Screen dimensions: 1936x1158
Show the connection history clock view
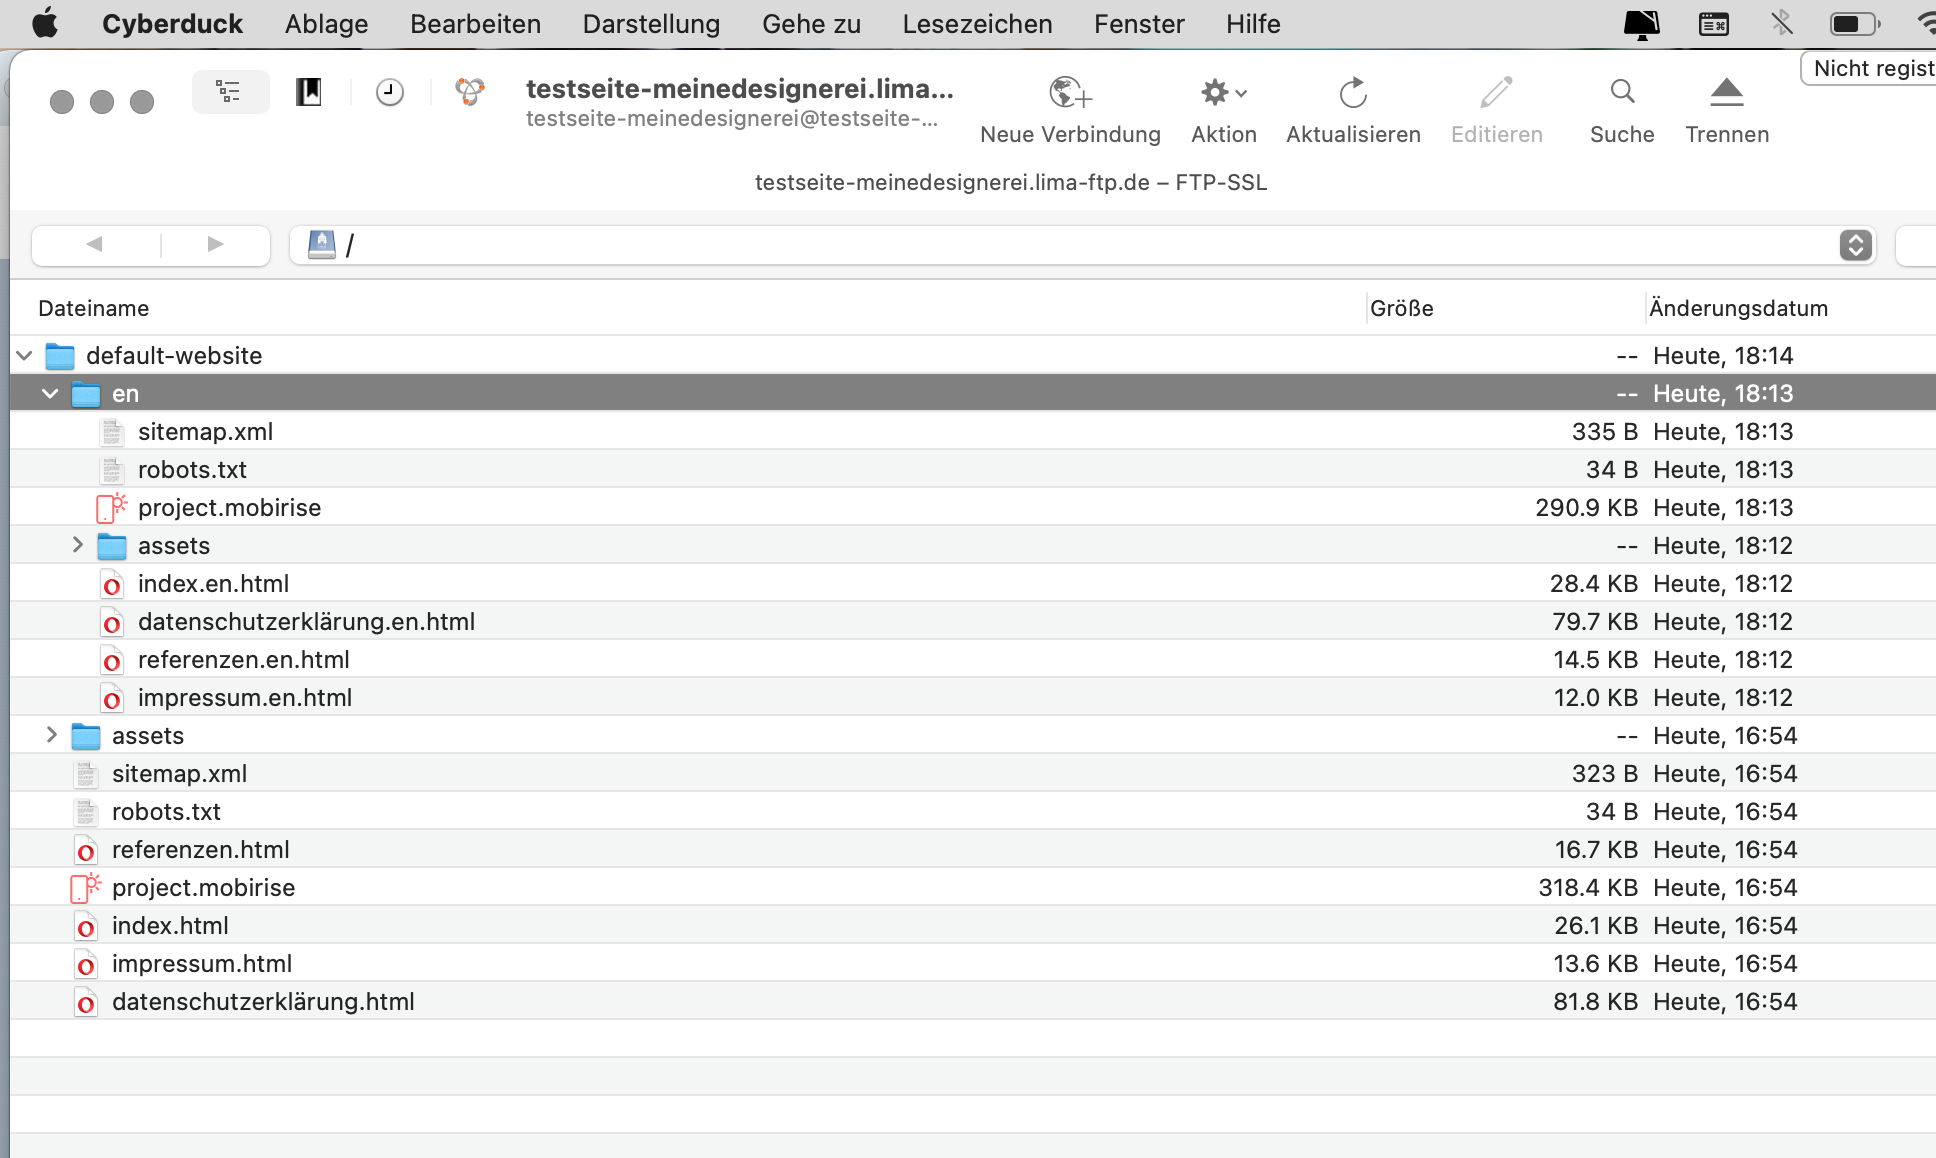(389, 93)
